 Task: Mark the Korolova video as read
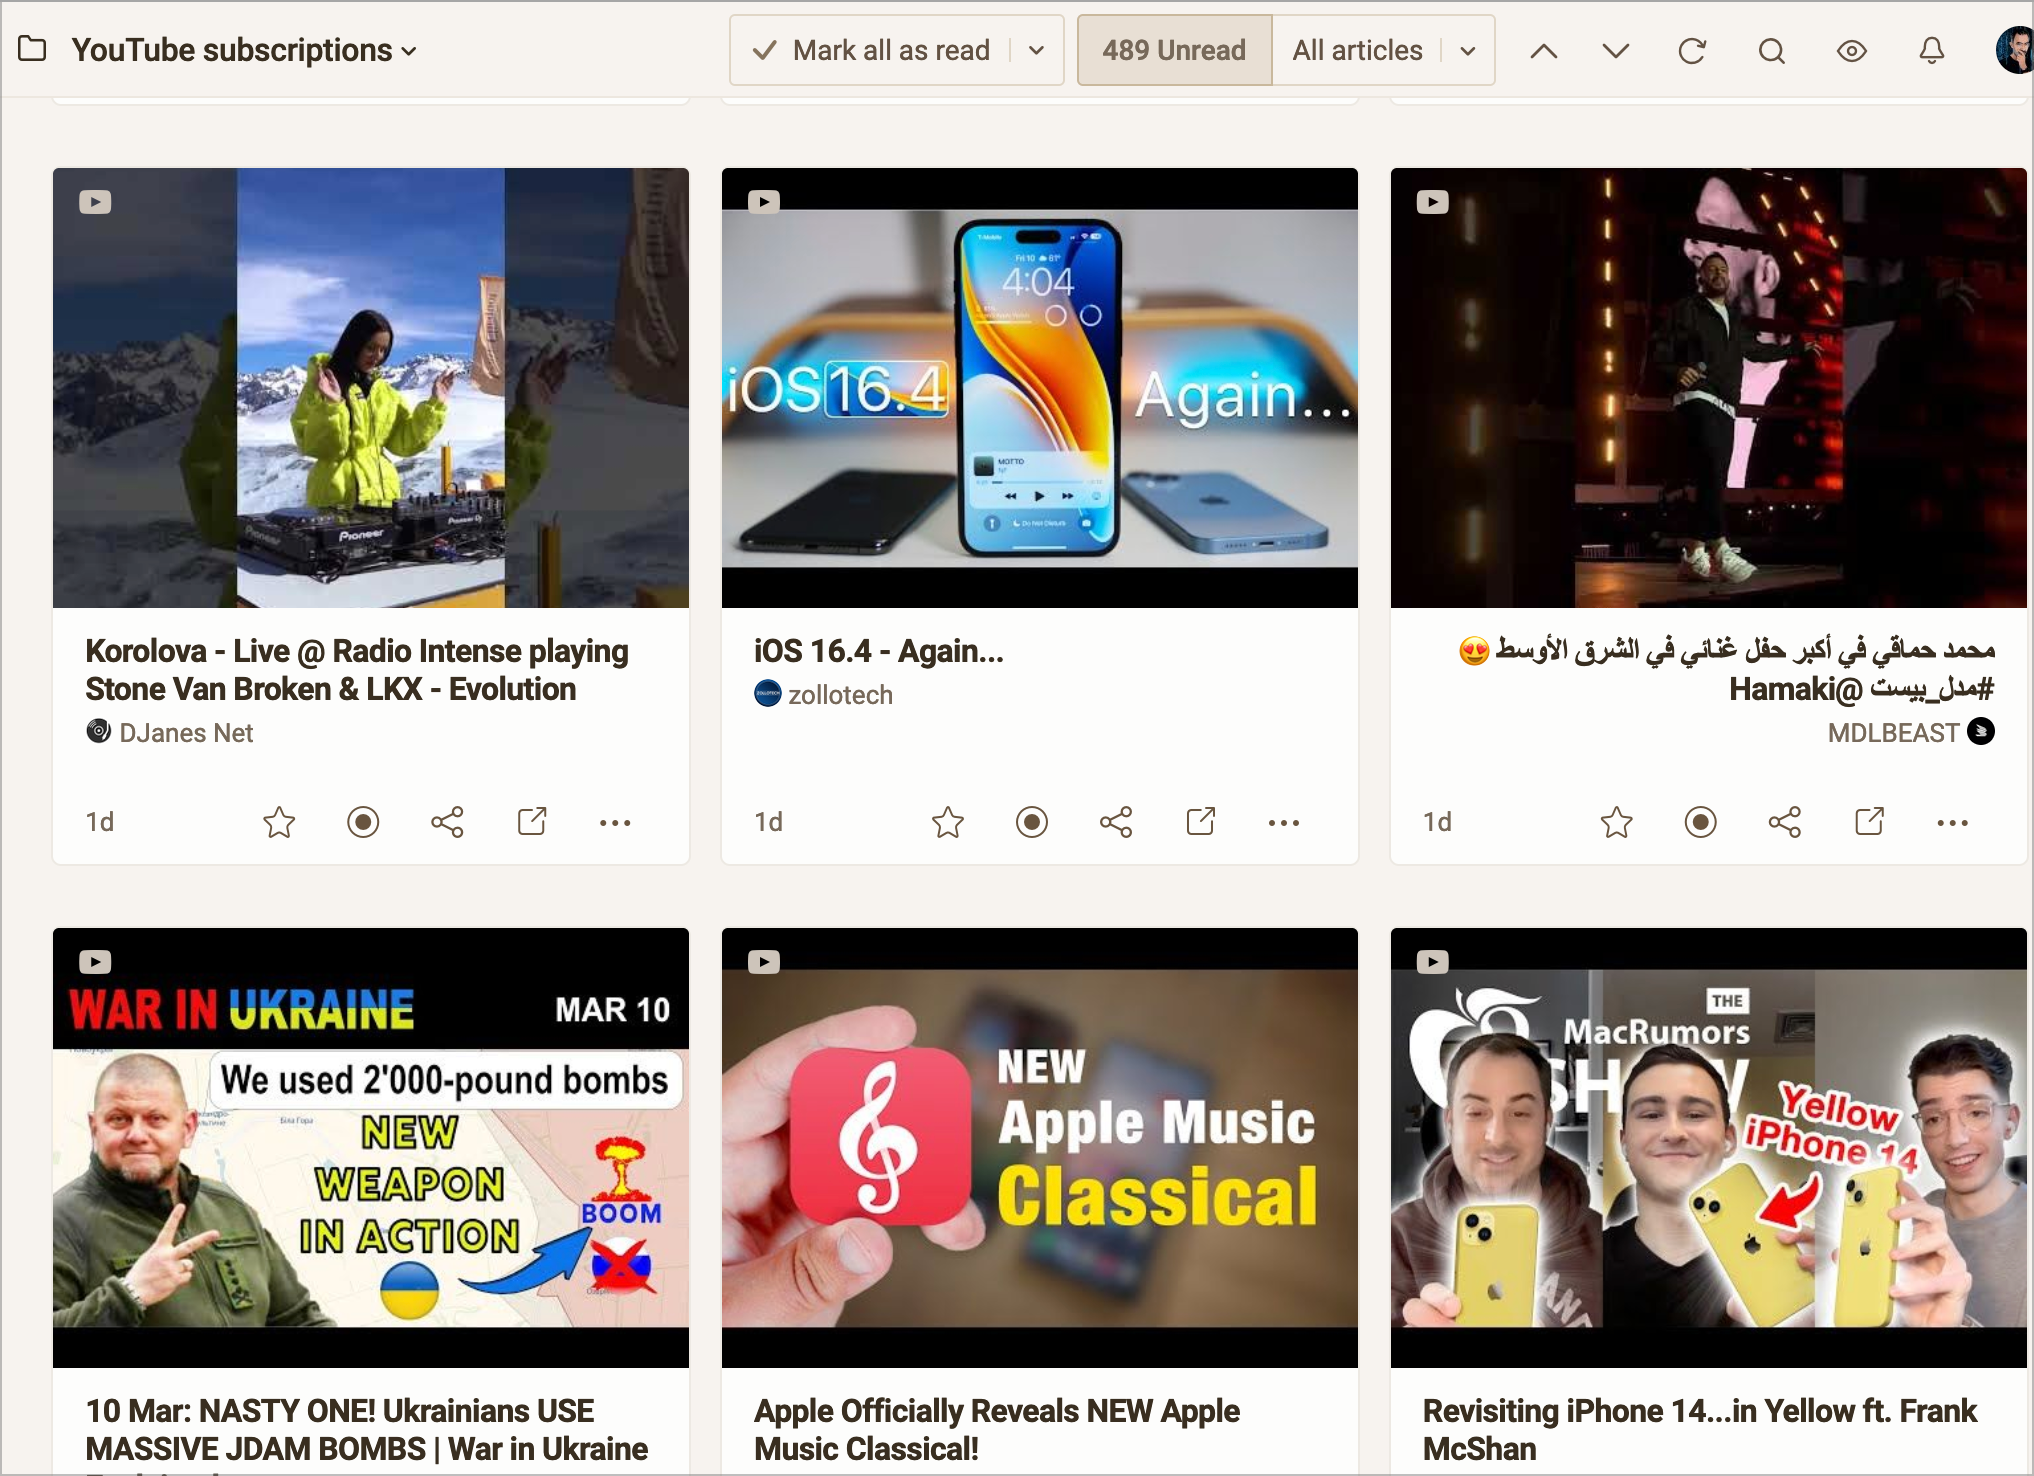click(x=363, y=821)
